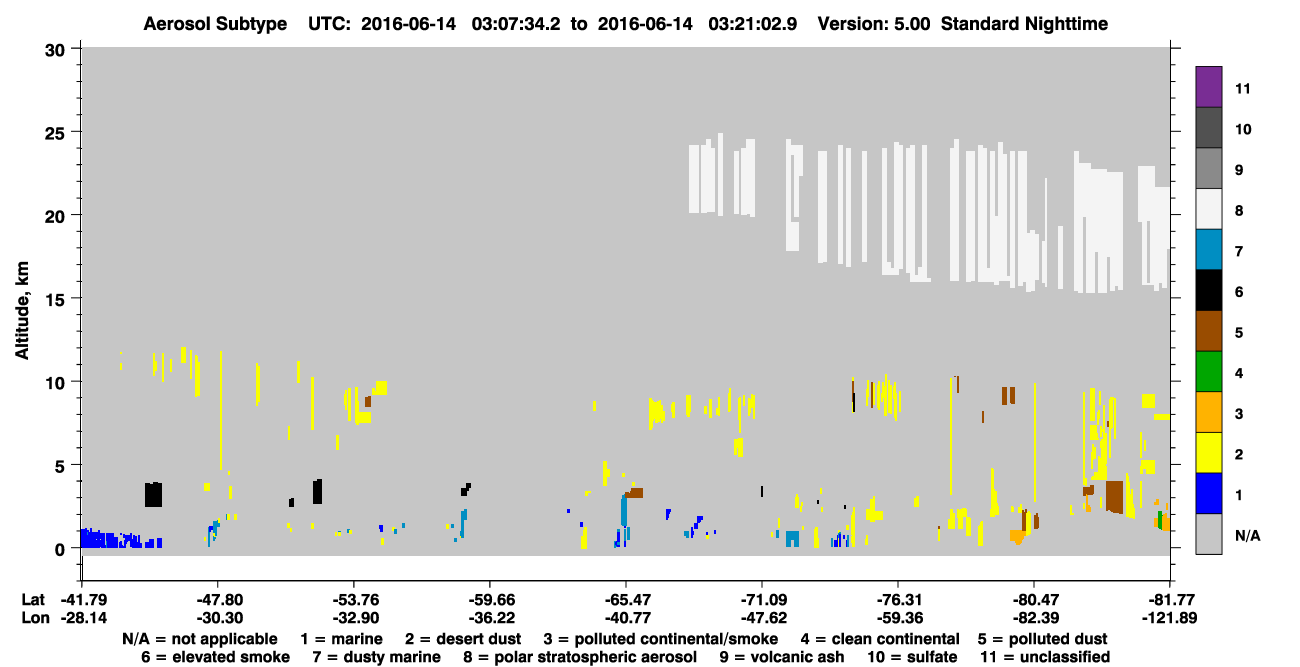
Task: Click longitude value -121.89
Action: (x=1170, y=618)
